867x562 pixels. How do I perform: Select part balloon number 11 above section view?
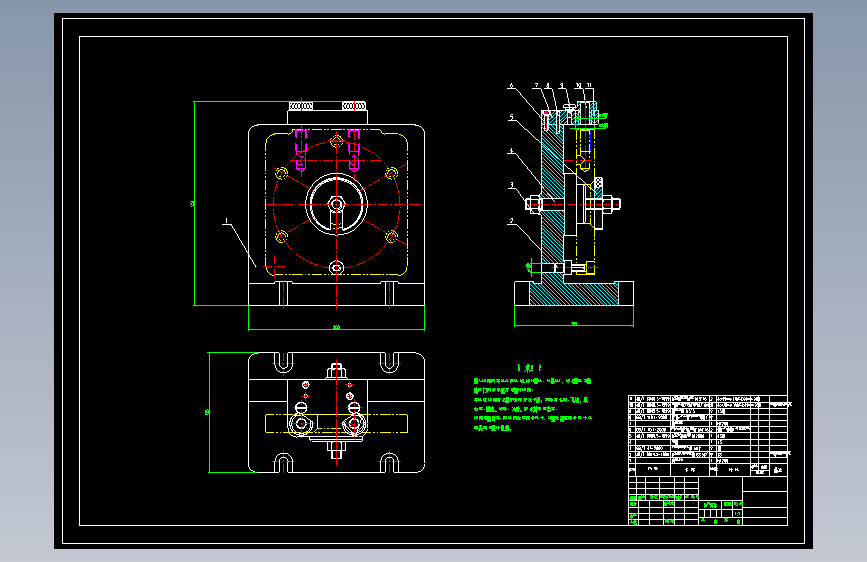[589, 86]
